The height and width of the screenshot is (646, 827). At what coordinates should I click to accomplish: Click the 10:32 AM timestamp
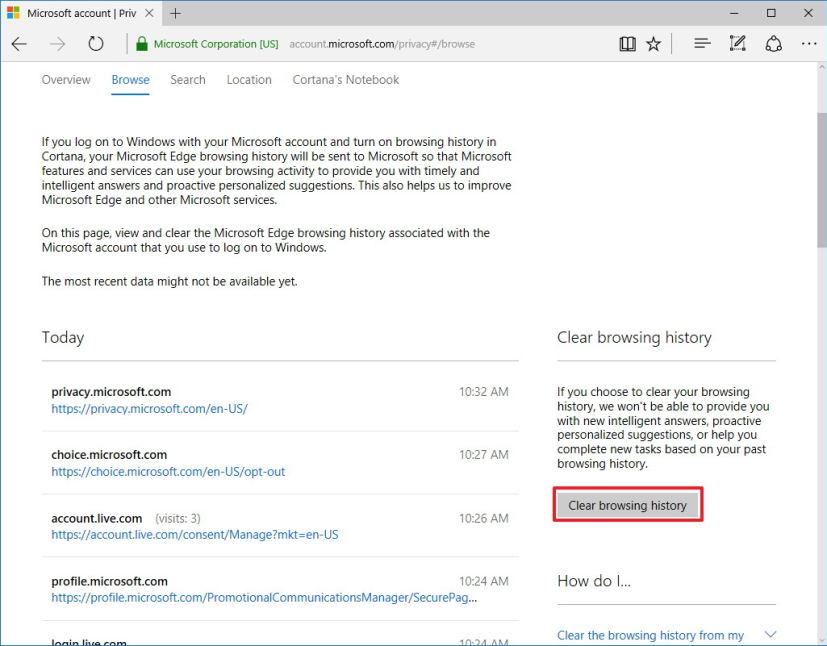[484, 392]
